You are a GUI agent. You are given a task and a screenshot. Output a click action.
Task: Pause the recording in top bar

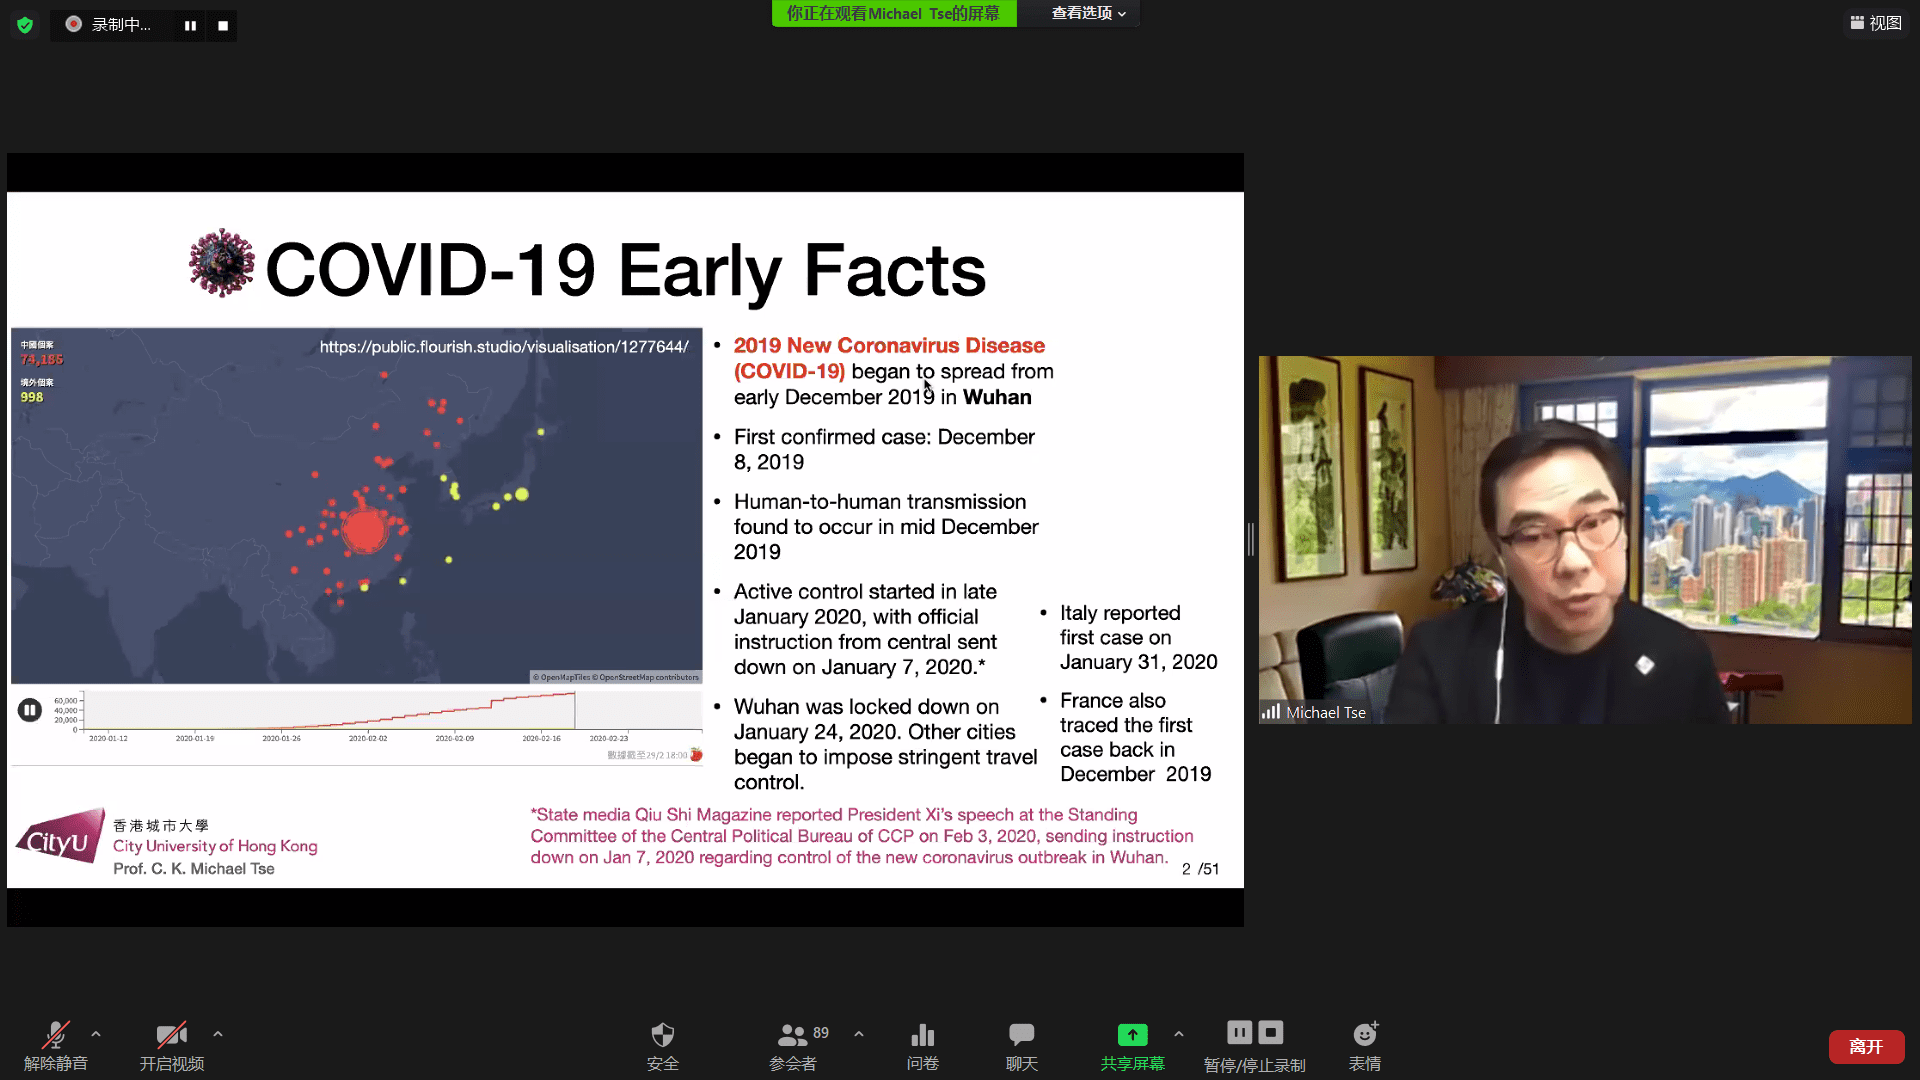coord(190,25)
